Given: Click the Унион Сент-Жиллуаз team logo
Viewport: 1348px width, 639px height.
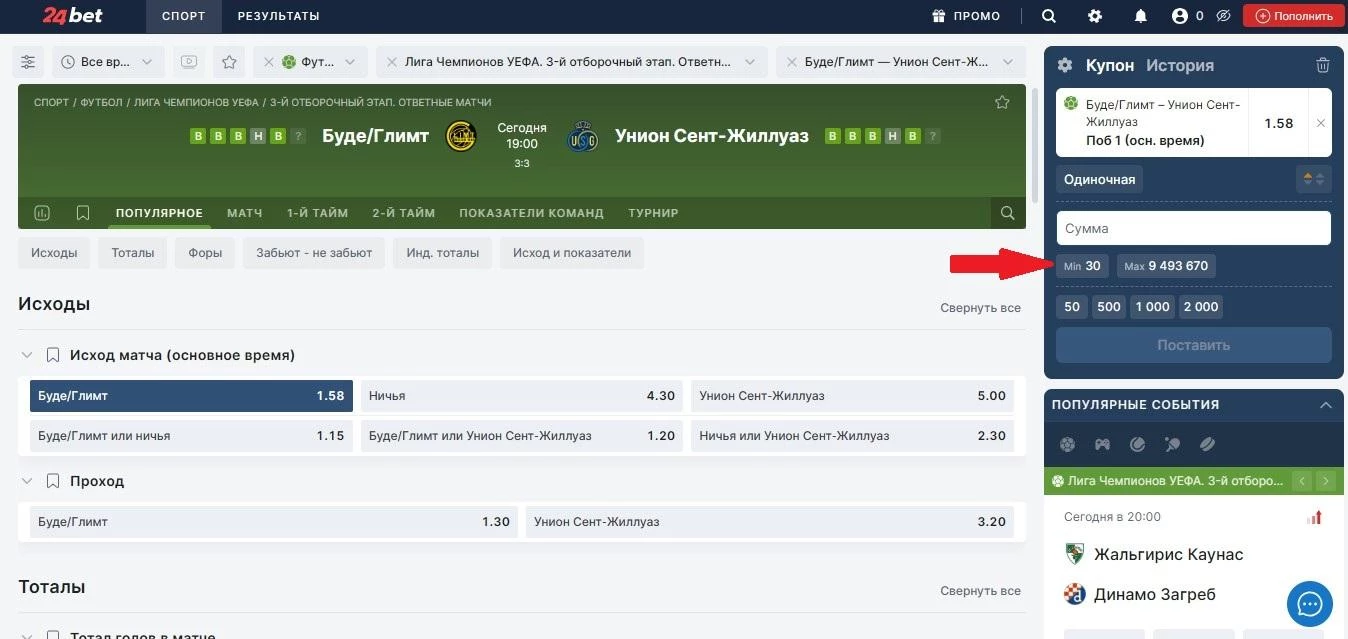Looking at the screenshot, I should (x=581, y=136).
